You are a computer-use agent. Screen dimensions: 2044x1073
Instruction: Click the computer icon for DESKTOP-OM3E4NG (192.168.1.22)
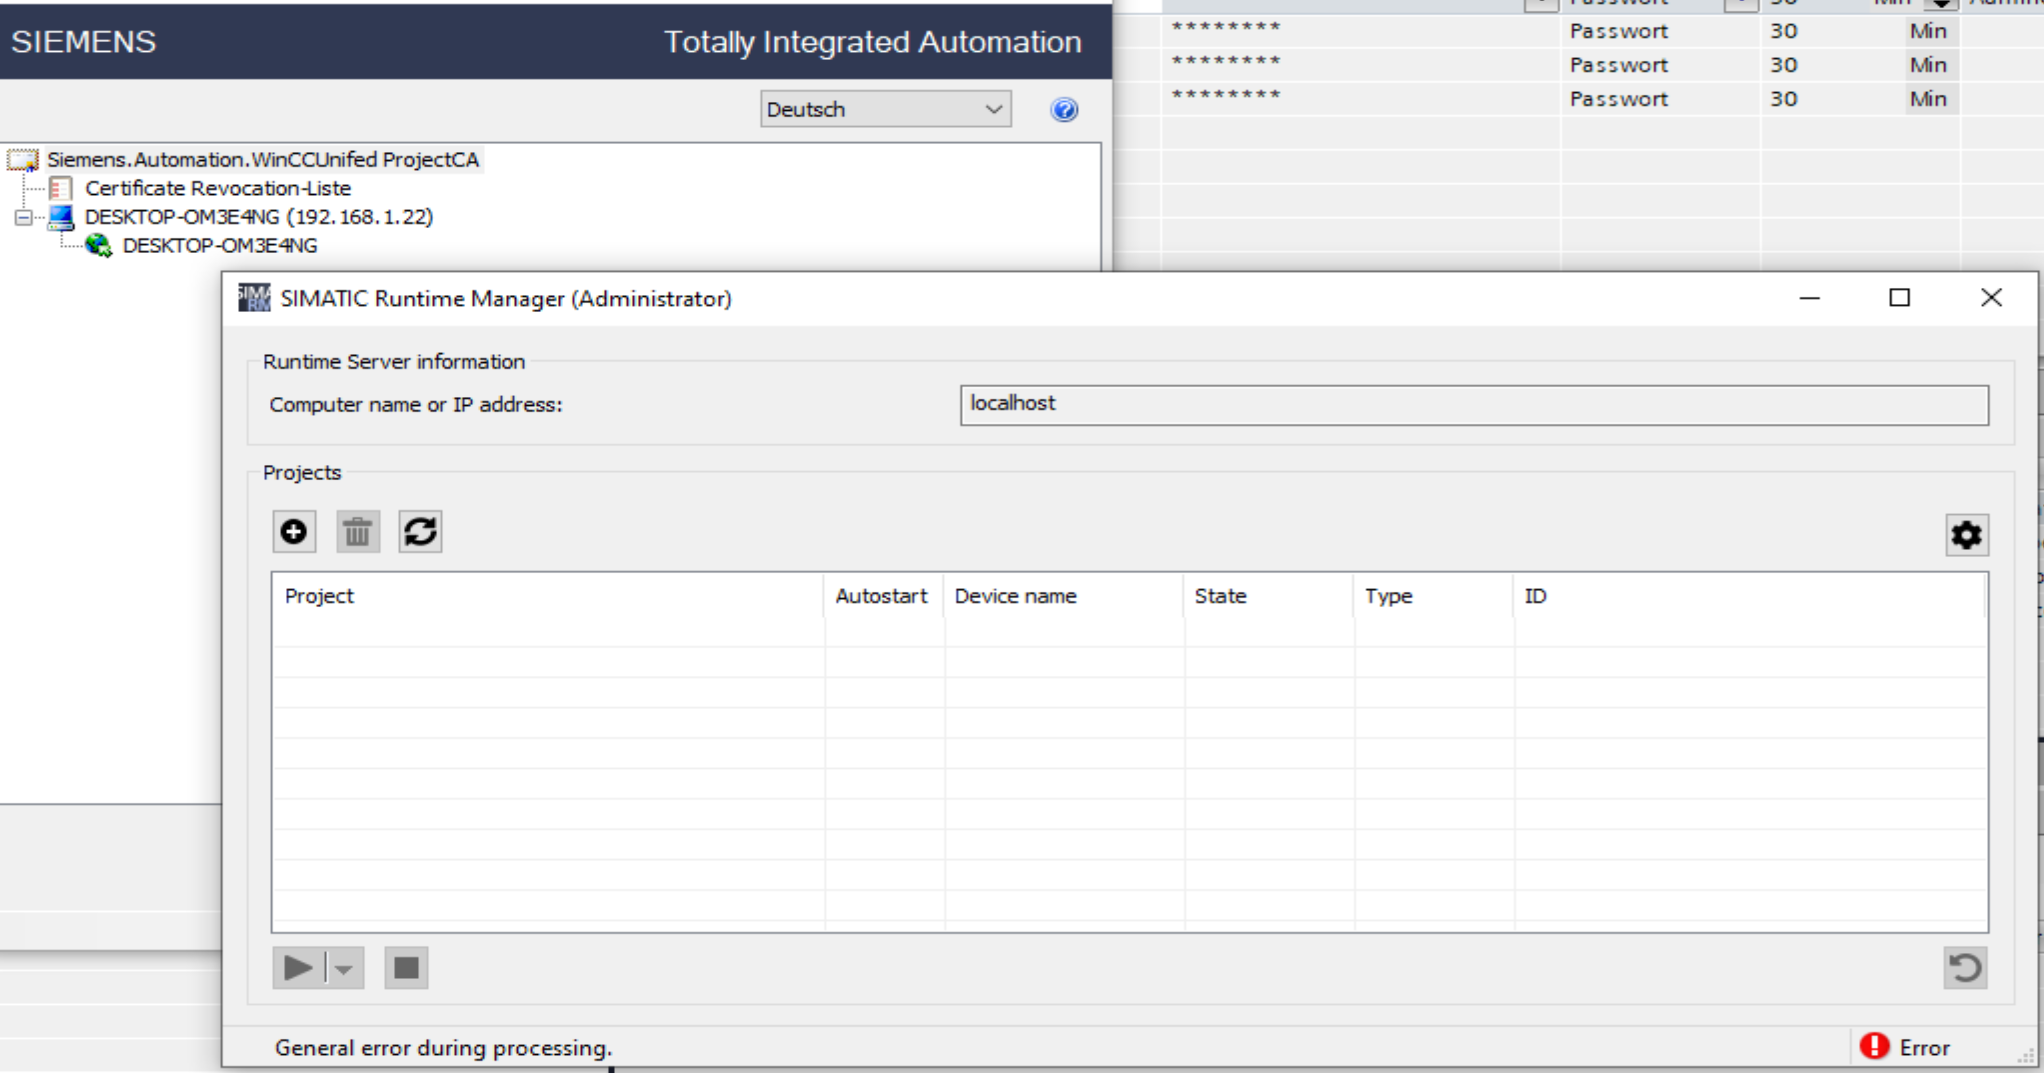click(x=61, y=217)
